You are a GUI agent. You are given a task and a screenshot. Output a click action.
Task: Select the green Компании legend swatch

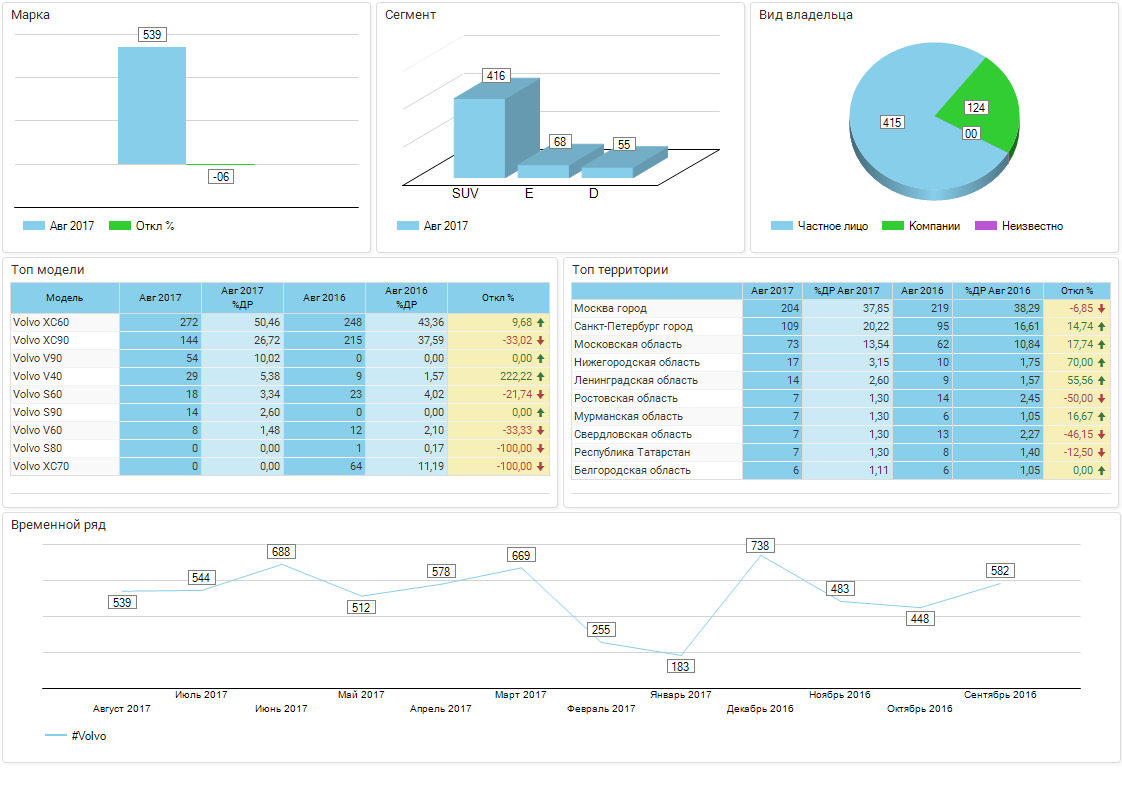(892, 225)
